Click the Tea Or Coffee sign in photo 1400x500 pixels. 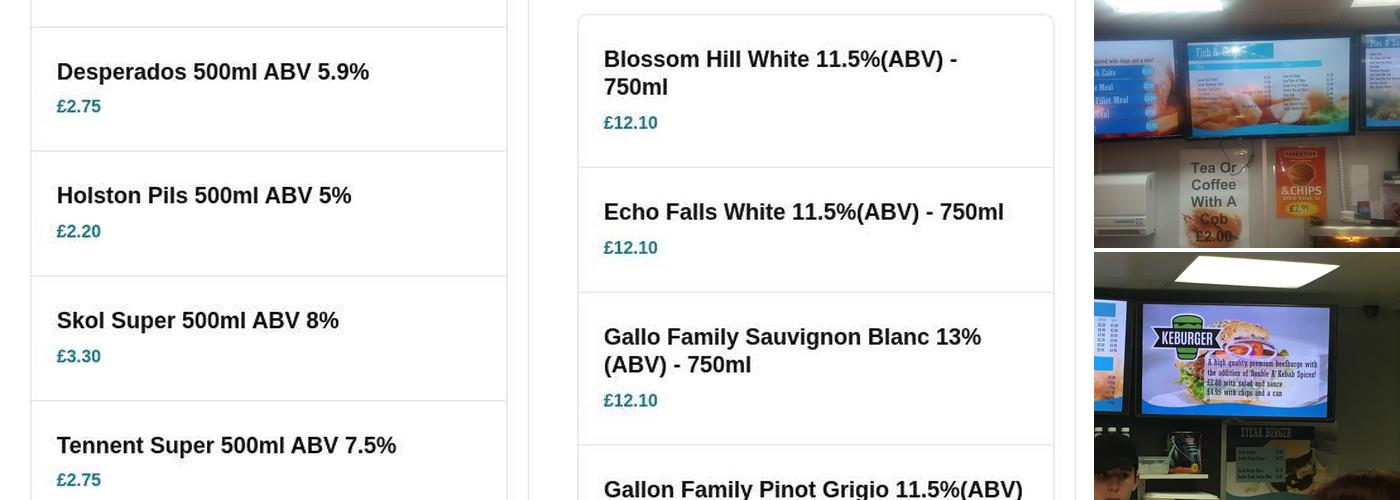pyautogui.click(x=1213, y=198)
